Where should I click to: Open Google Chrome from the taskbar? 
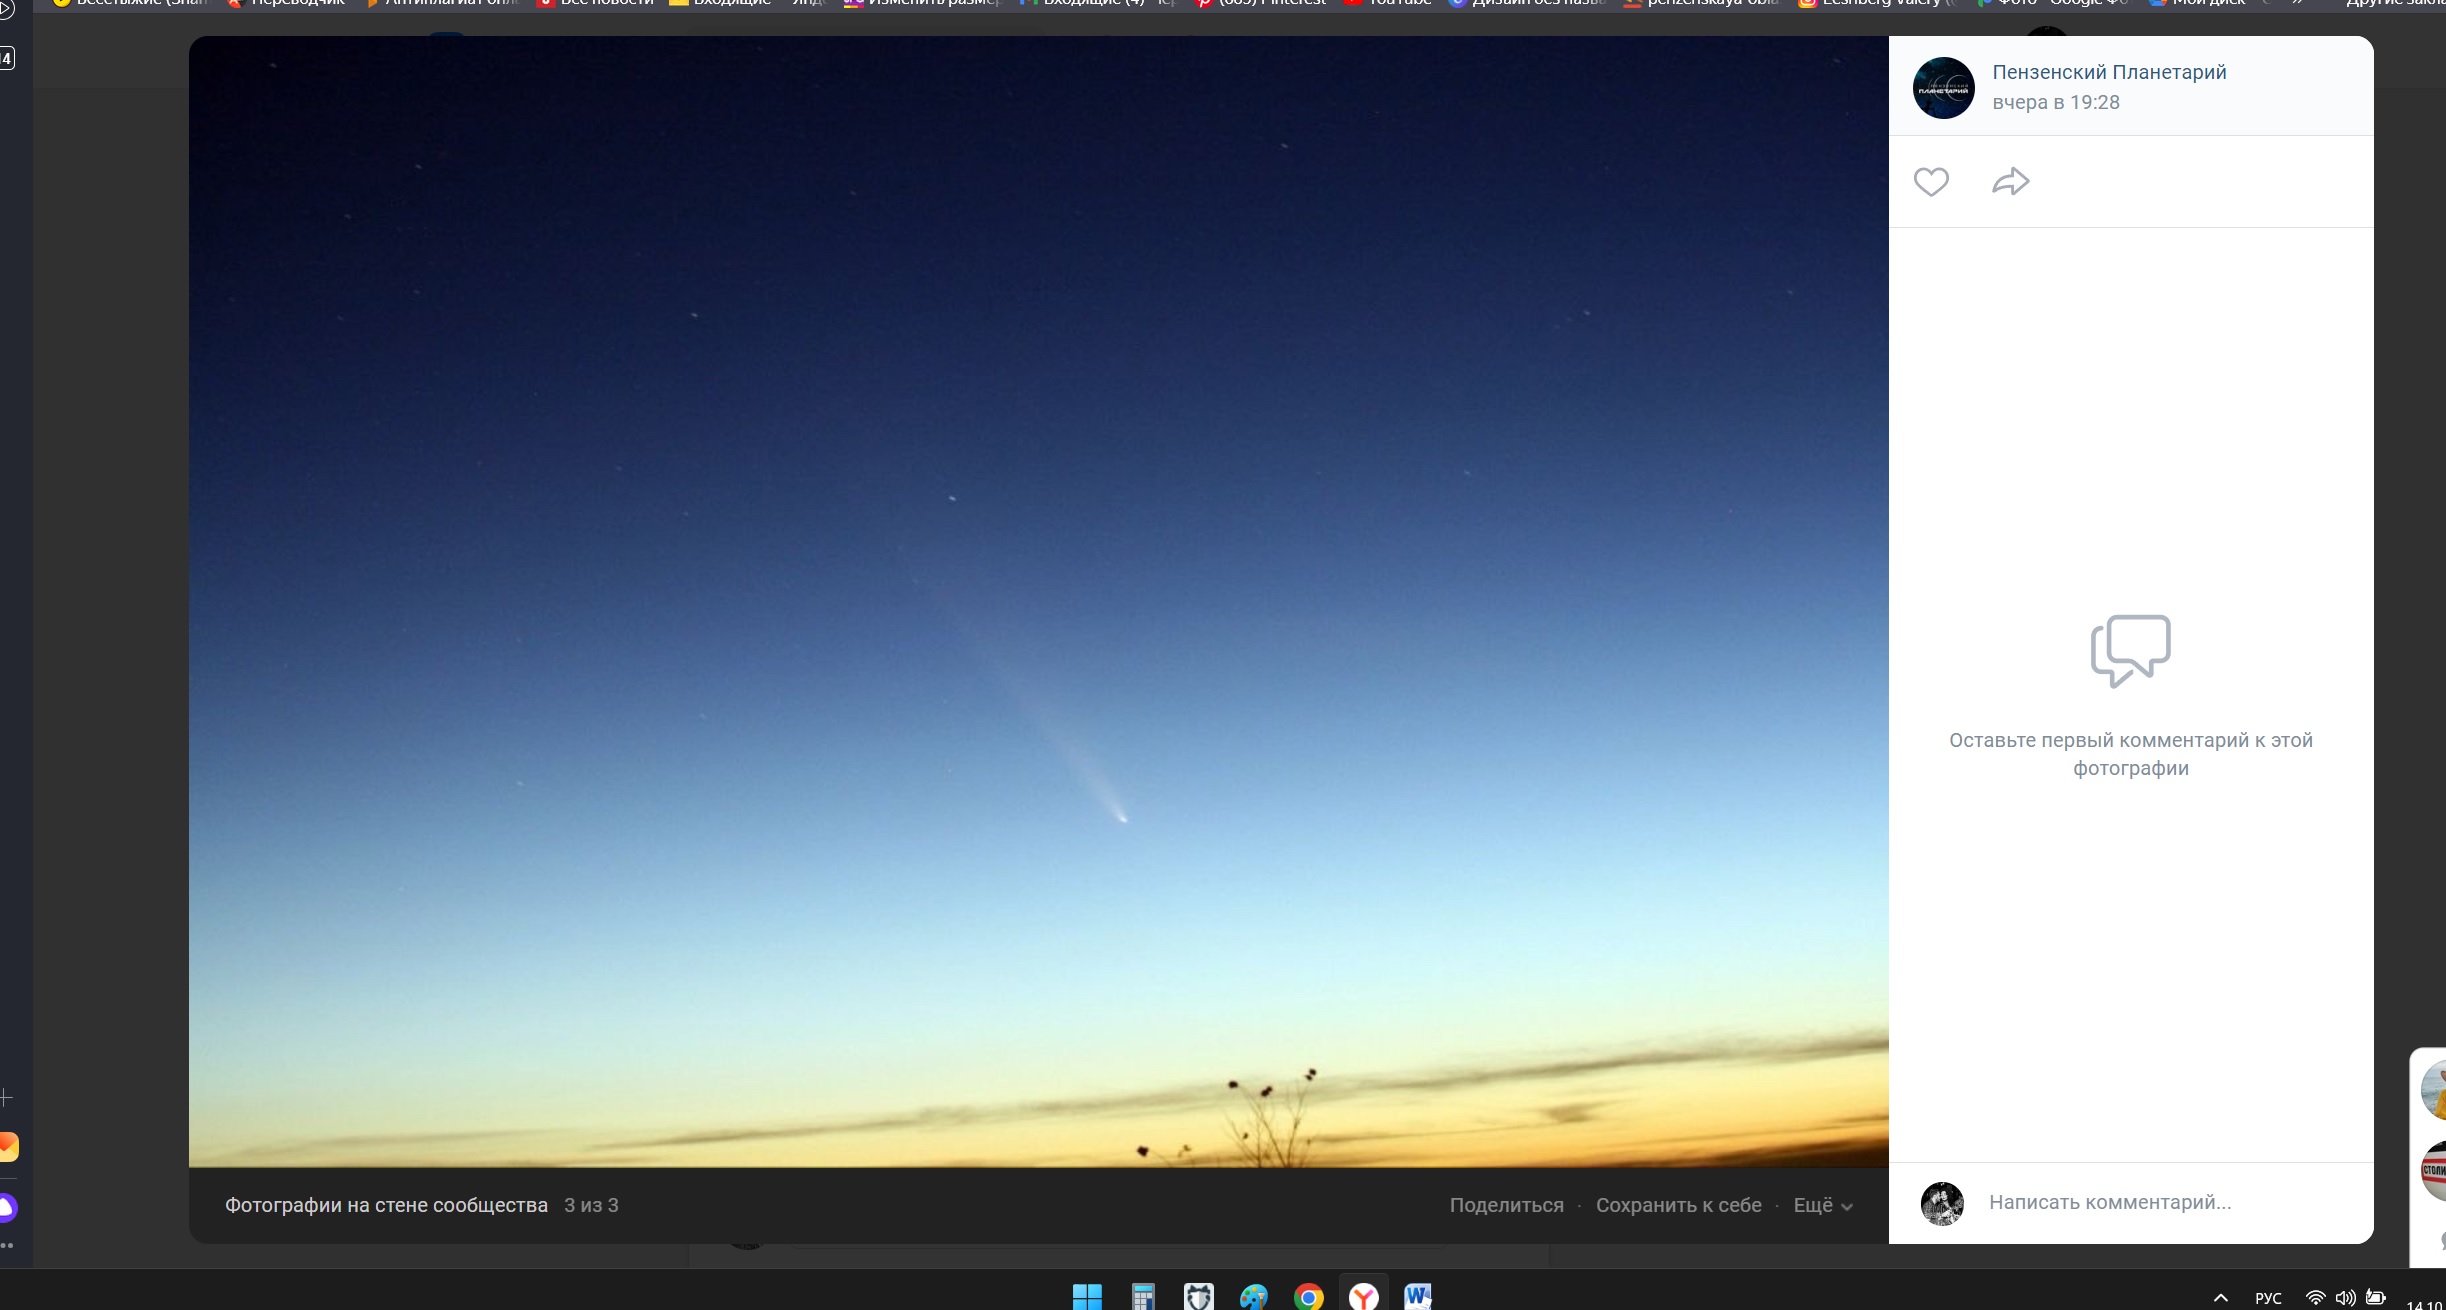tap(1308, 1296)
